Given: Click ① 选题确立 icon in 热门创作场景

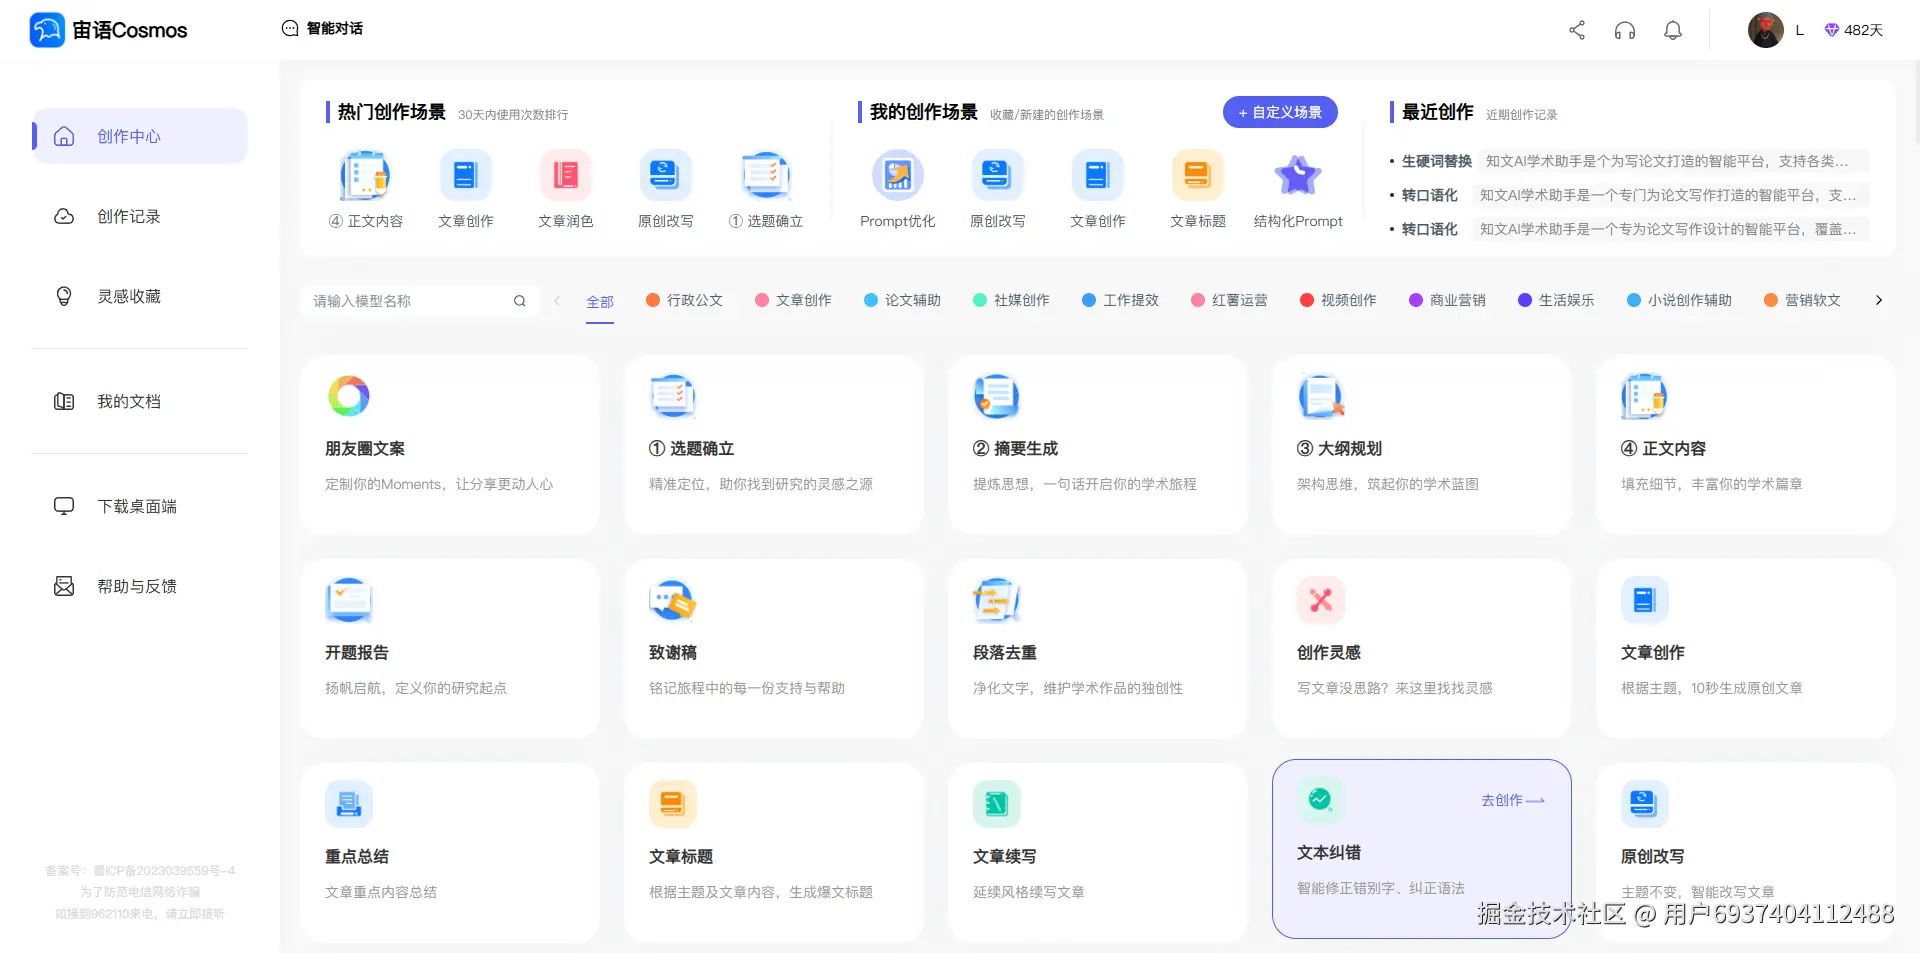Looking at the screenshot, I should (766, 176).
